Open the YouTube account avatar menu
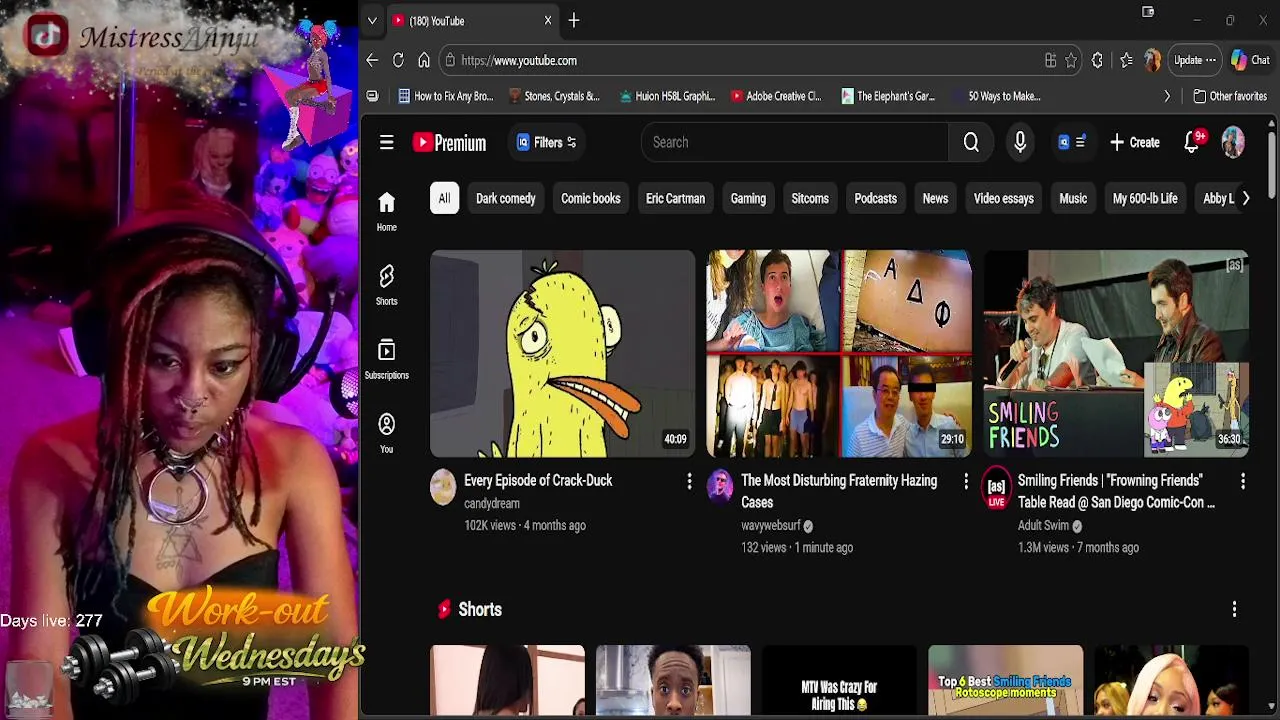1280x720 pixels. 1233,142
